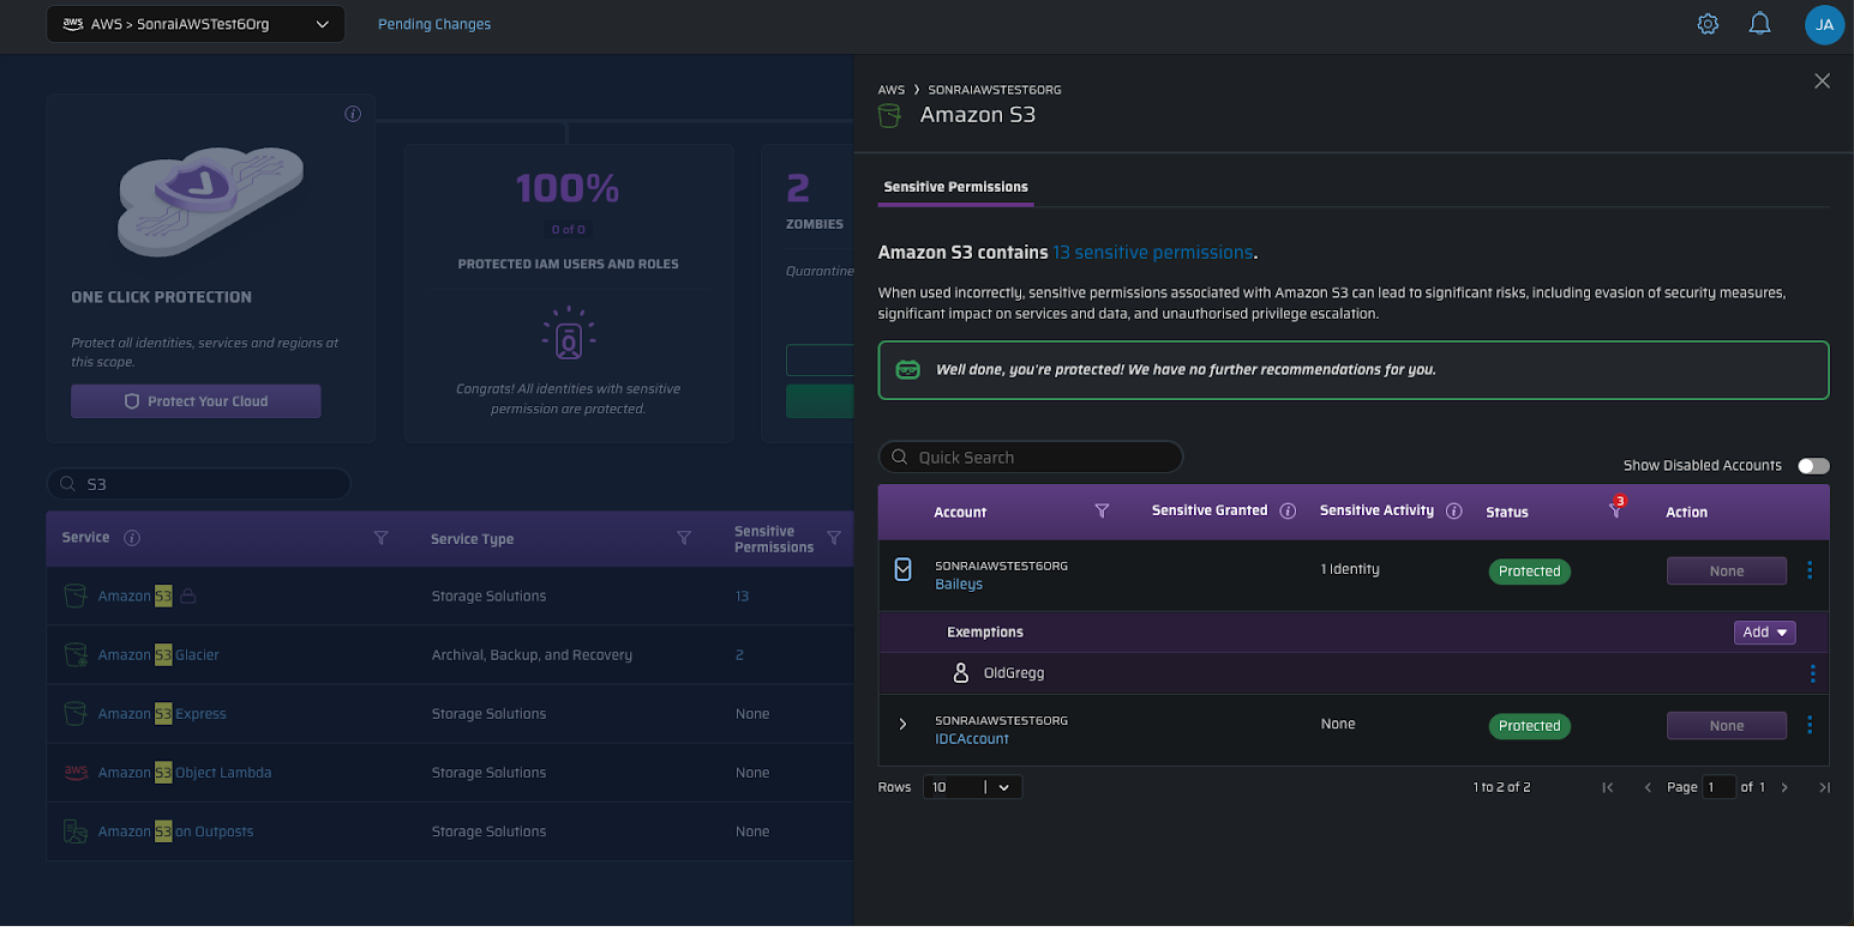1854x928 pixels.
Task: Click the S3 Object Lambda AWS icon
Action: click(76, 772)
